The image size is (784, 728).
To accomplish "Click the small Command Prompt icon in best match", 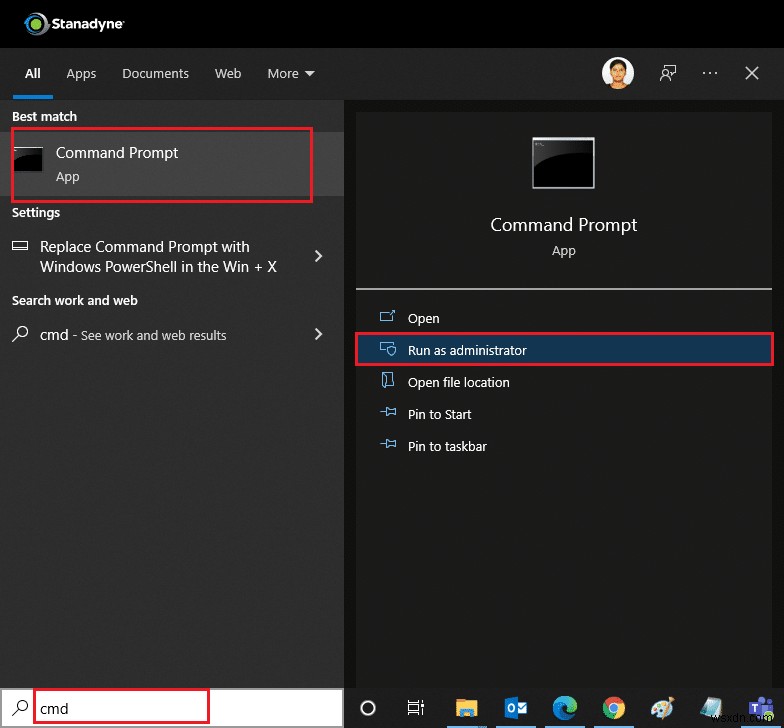I will (28, 159).
